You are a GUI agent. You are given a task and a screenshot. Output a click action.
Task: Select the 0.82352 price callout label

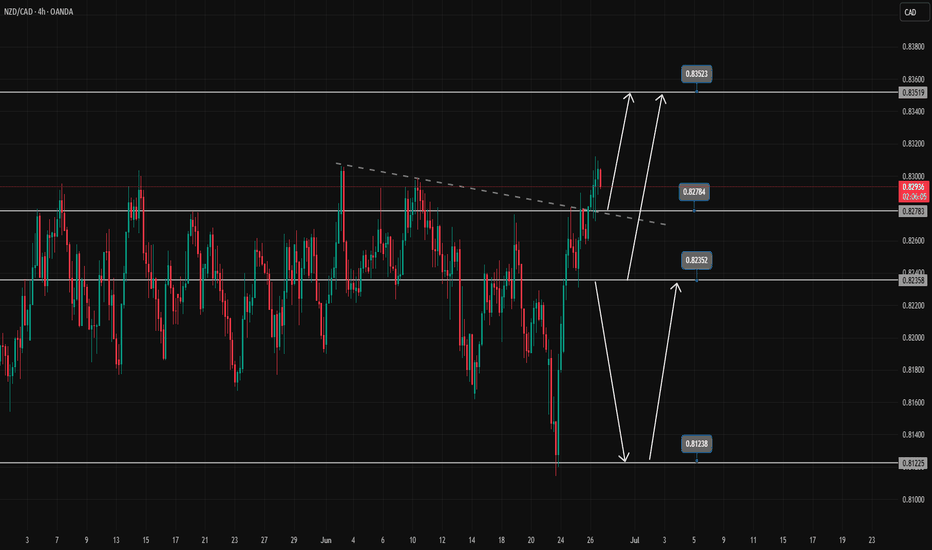697,260
